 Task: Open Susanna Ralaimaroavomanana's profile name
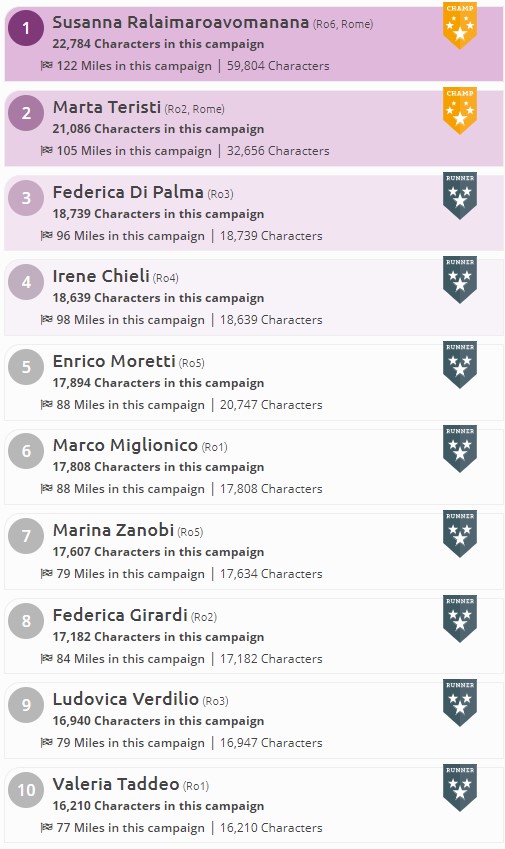click(x=181, y=22)
